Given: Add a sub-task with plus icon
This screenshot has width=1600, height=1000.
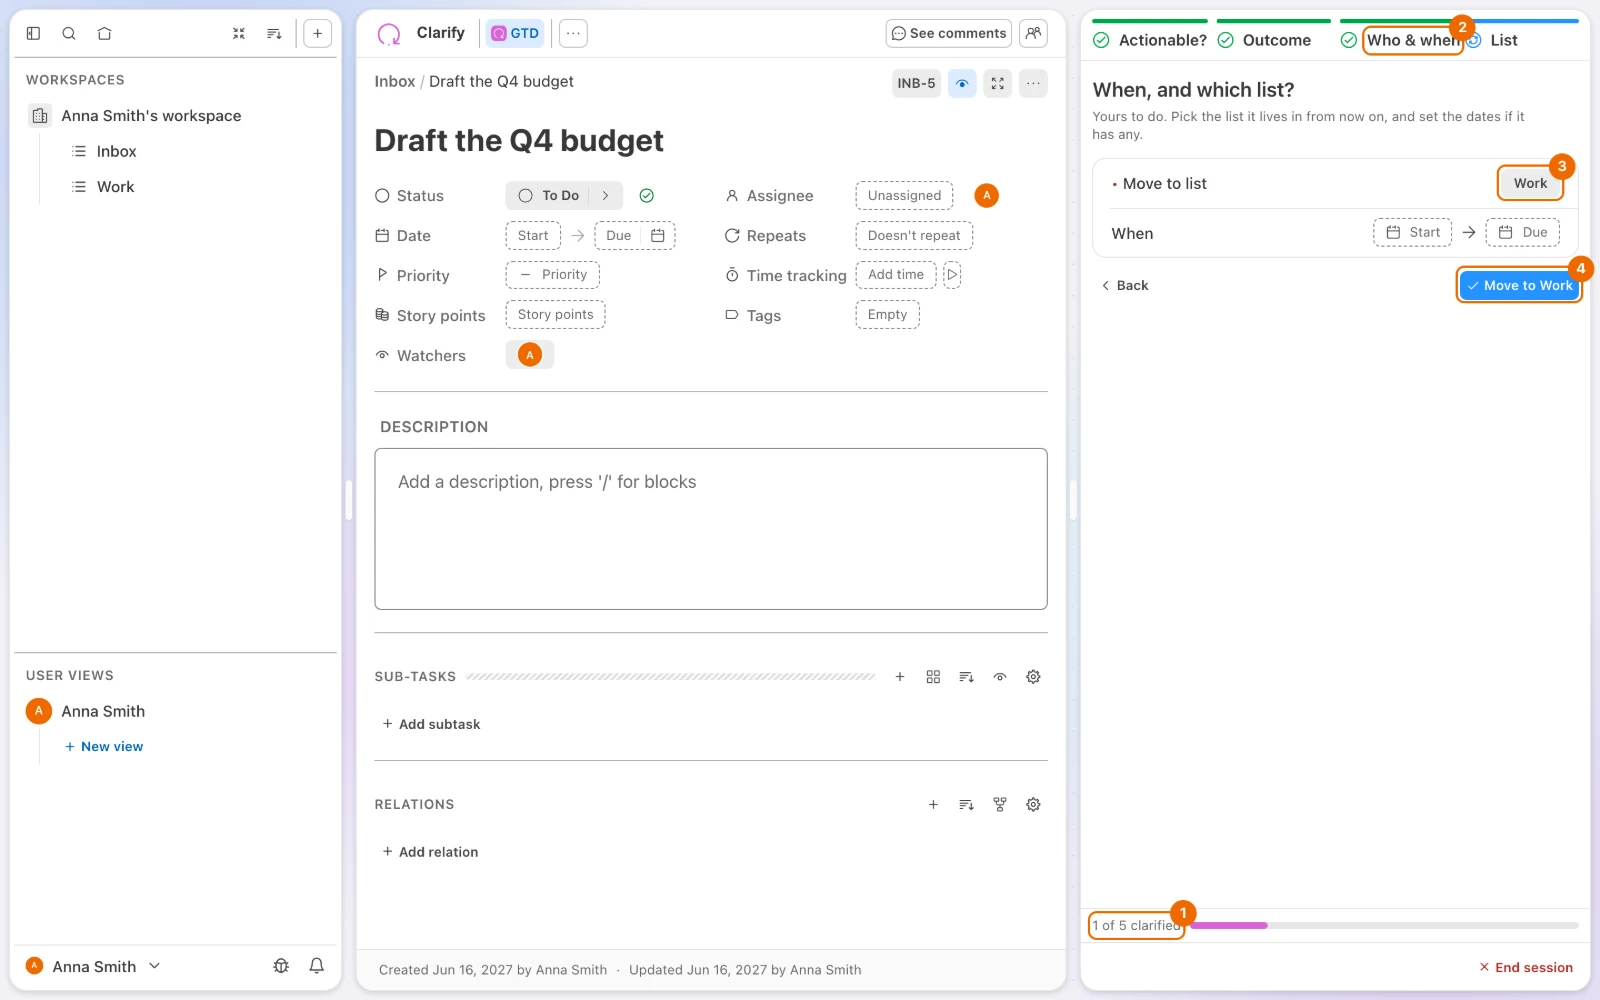Looking at the screenshot, I should click(x=900, y=677).
